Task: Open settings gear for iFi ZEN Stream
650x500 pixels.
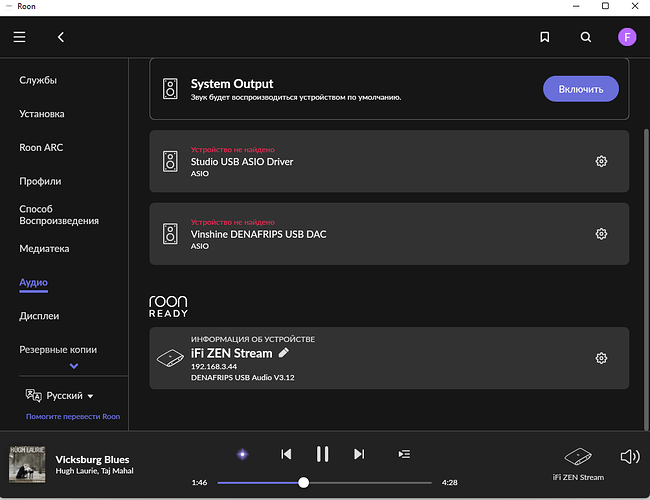Action: point(601,358)
